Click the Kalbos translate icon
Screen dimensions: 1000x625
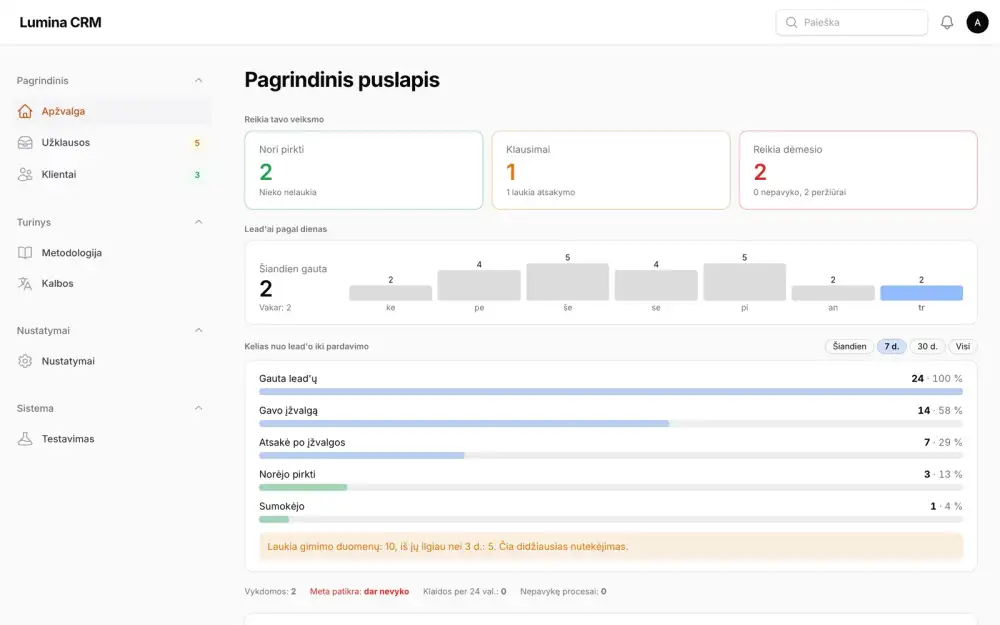pos(25,283)
